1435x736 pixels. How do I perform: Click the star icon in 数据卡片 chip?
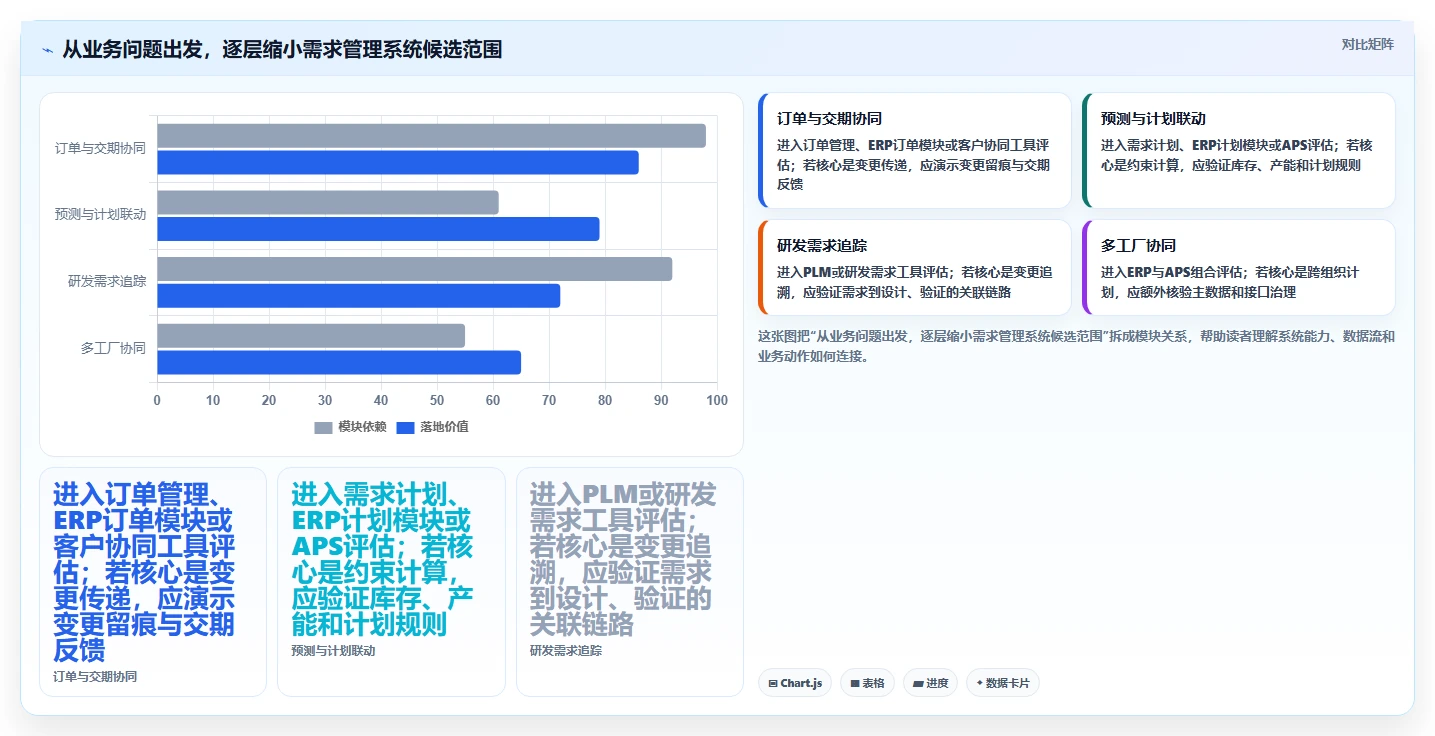(979, 683)
